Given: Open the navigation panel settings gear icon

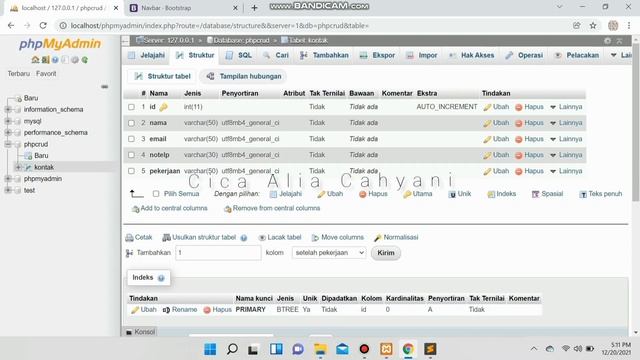Looking at the screenshot, I should pyautogui.click(x=75, y=60).
